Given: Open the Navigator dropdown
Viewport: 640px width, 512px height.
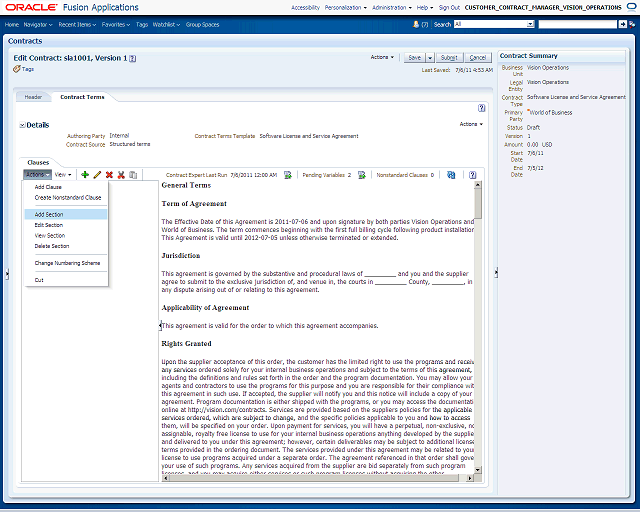Looking at the screenshot, I should point(38,24).
